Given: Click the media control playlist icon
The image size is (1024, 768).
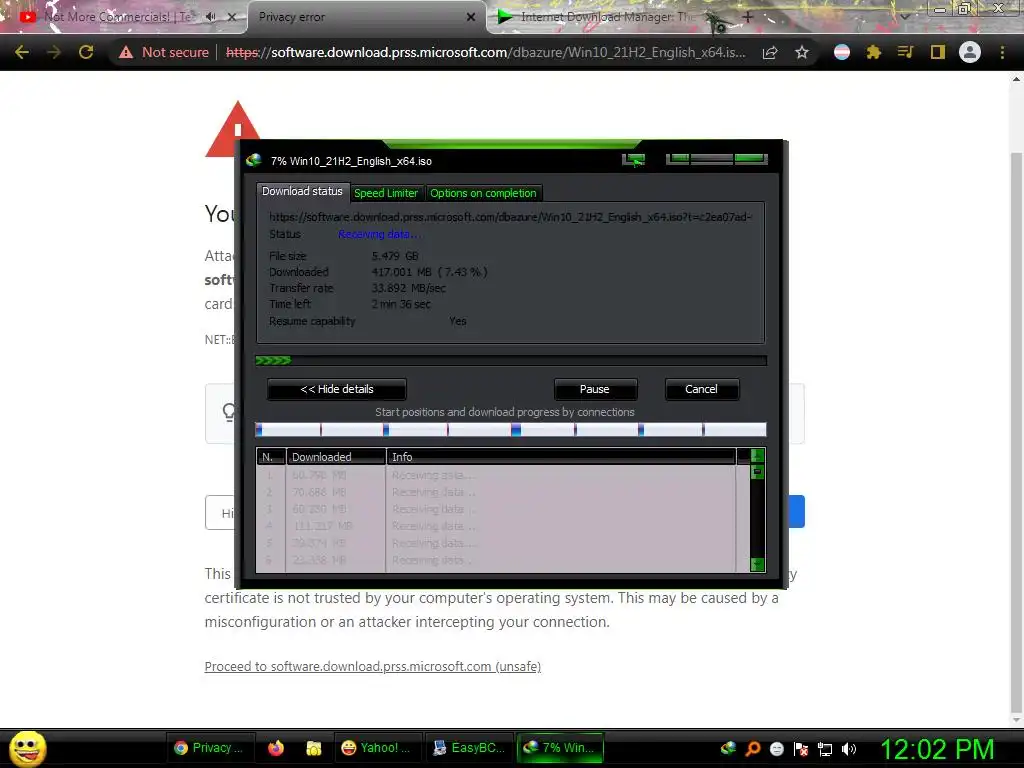Looking at the screenshot, I should 905,52.
